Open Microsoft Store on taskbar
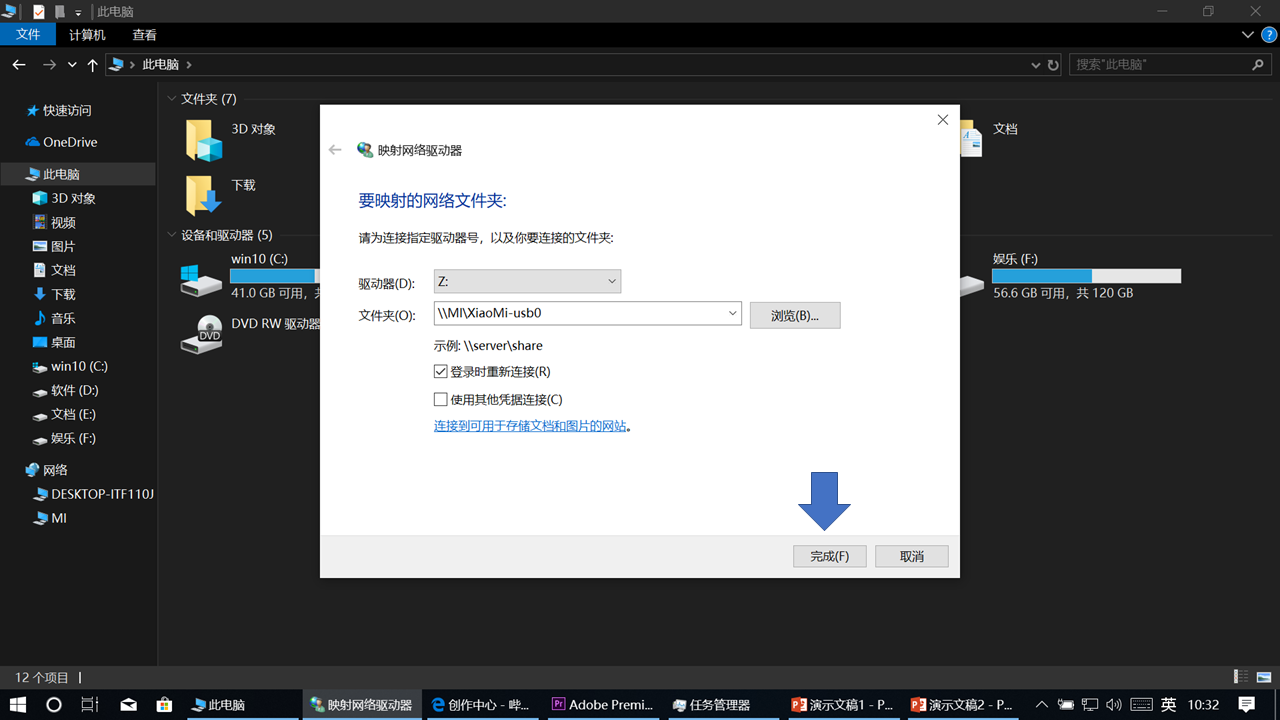Screen dimensions: 1280x720 pos(162,705)
